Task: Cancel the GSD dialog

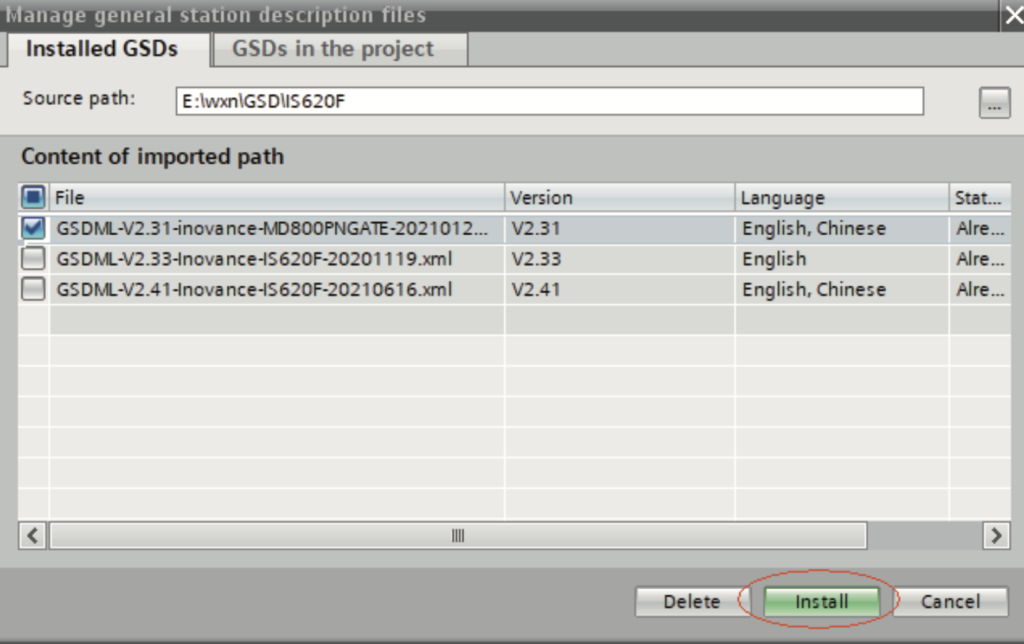Action: tap(950, 601)
